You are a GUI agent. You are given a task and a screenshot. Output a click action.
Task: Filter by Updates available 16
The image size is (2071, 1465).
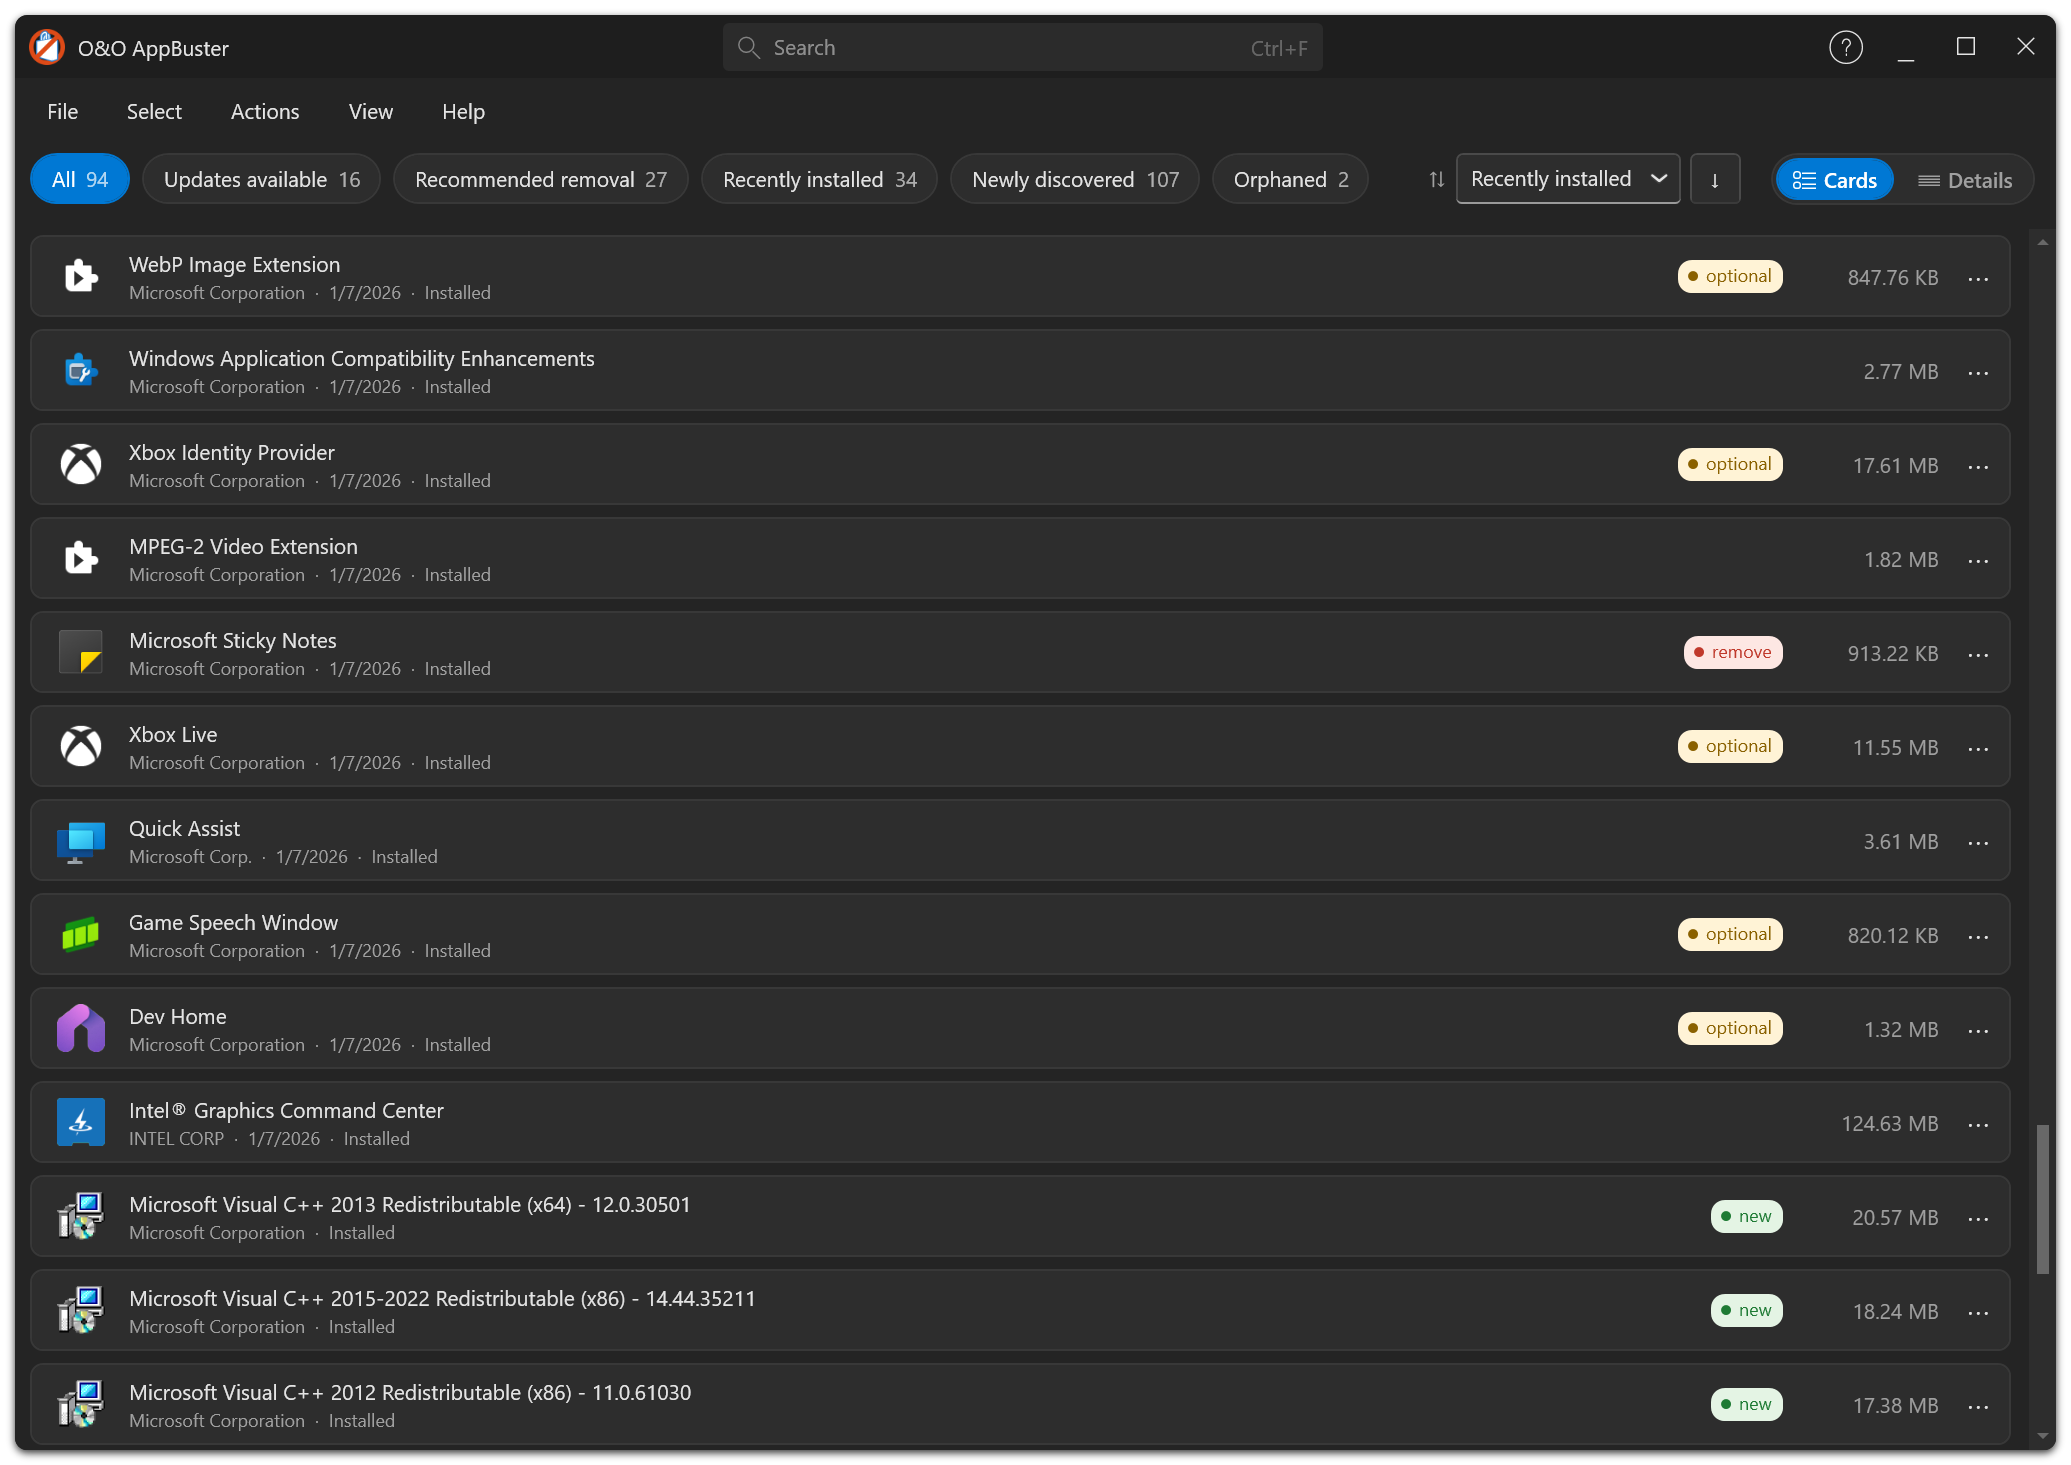[261, 179]
